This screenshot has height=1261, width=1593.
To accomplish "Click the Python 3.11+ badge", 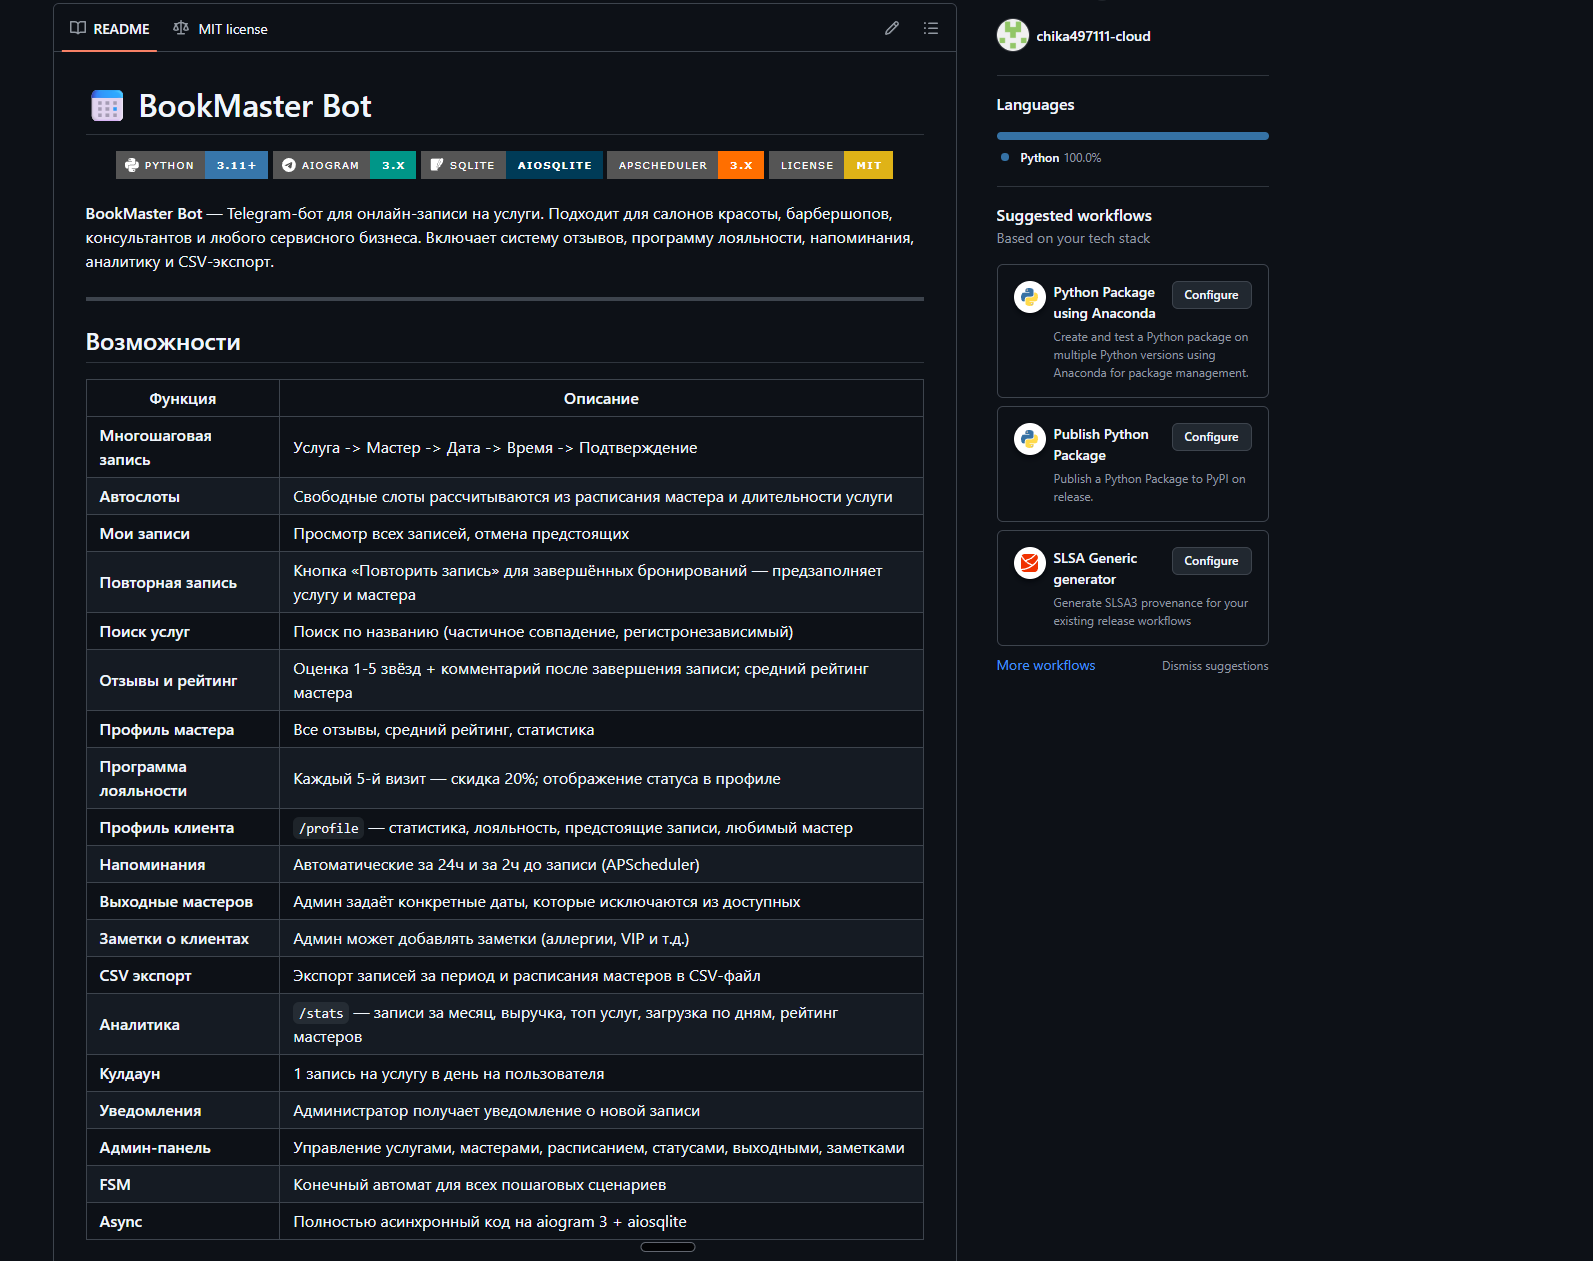I will click(x=192, y=165).
